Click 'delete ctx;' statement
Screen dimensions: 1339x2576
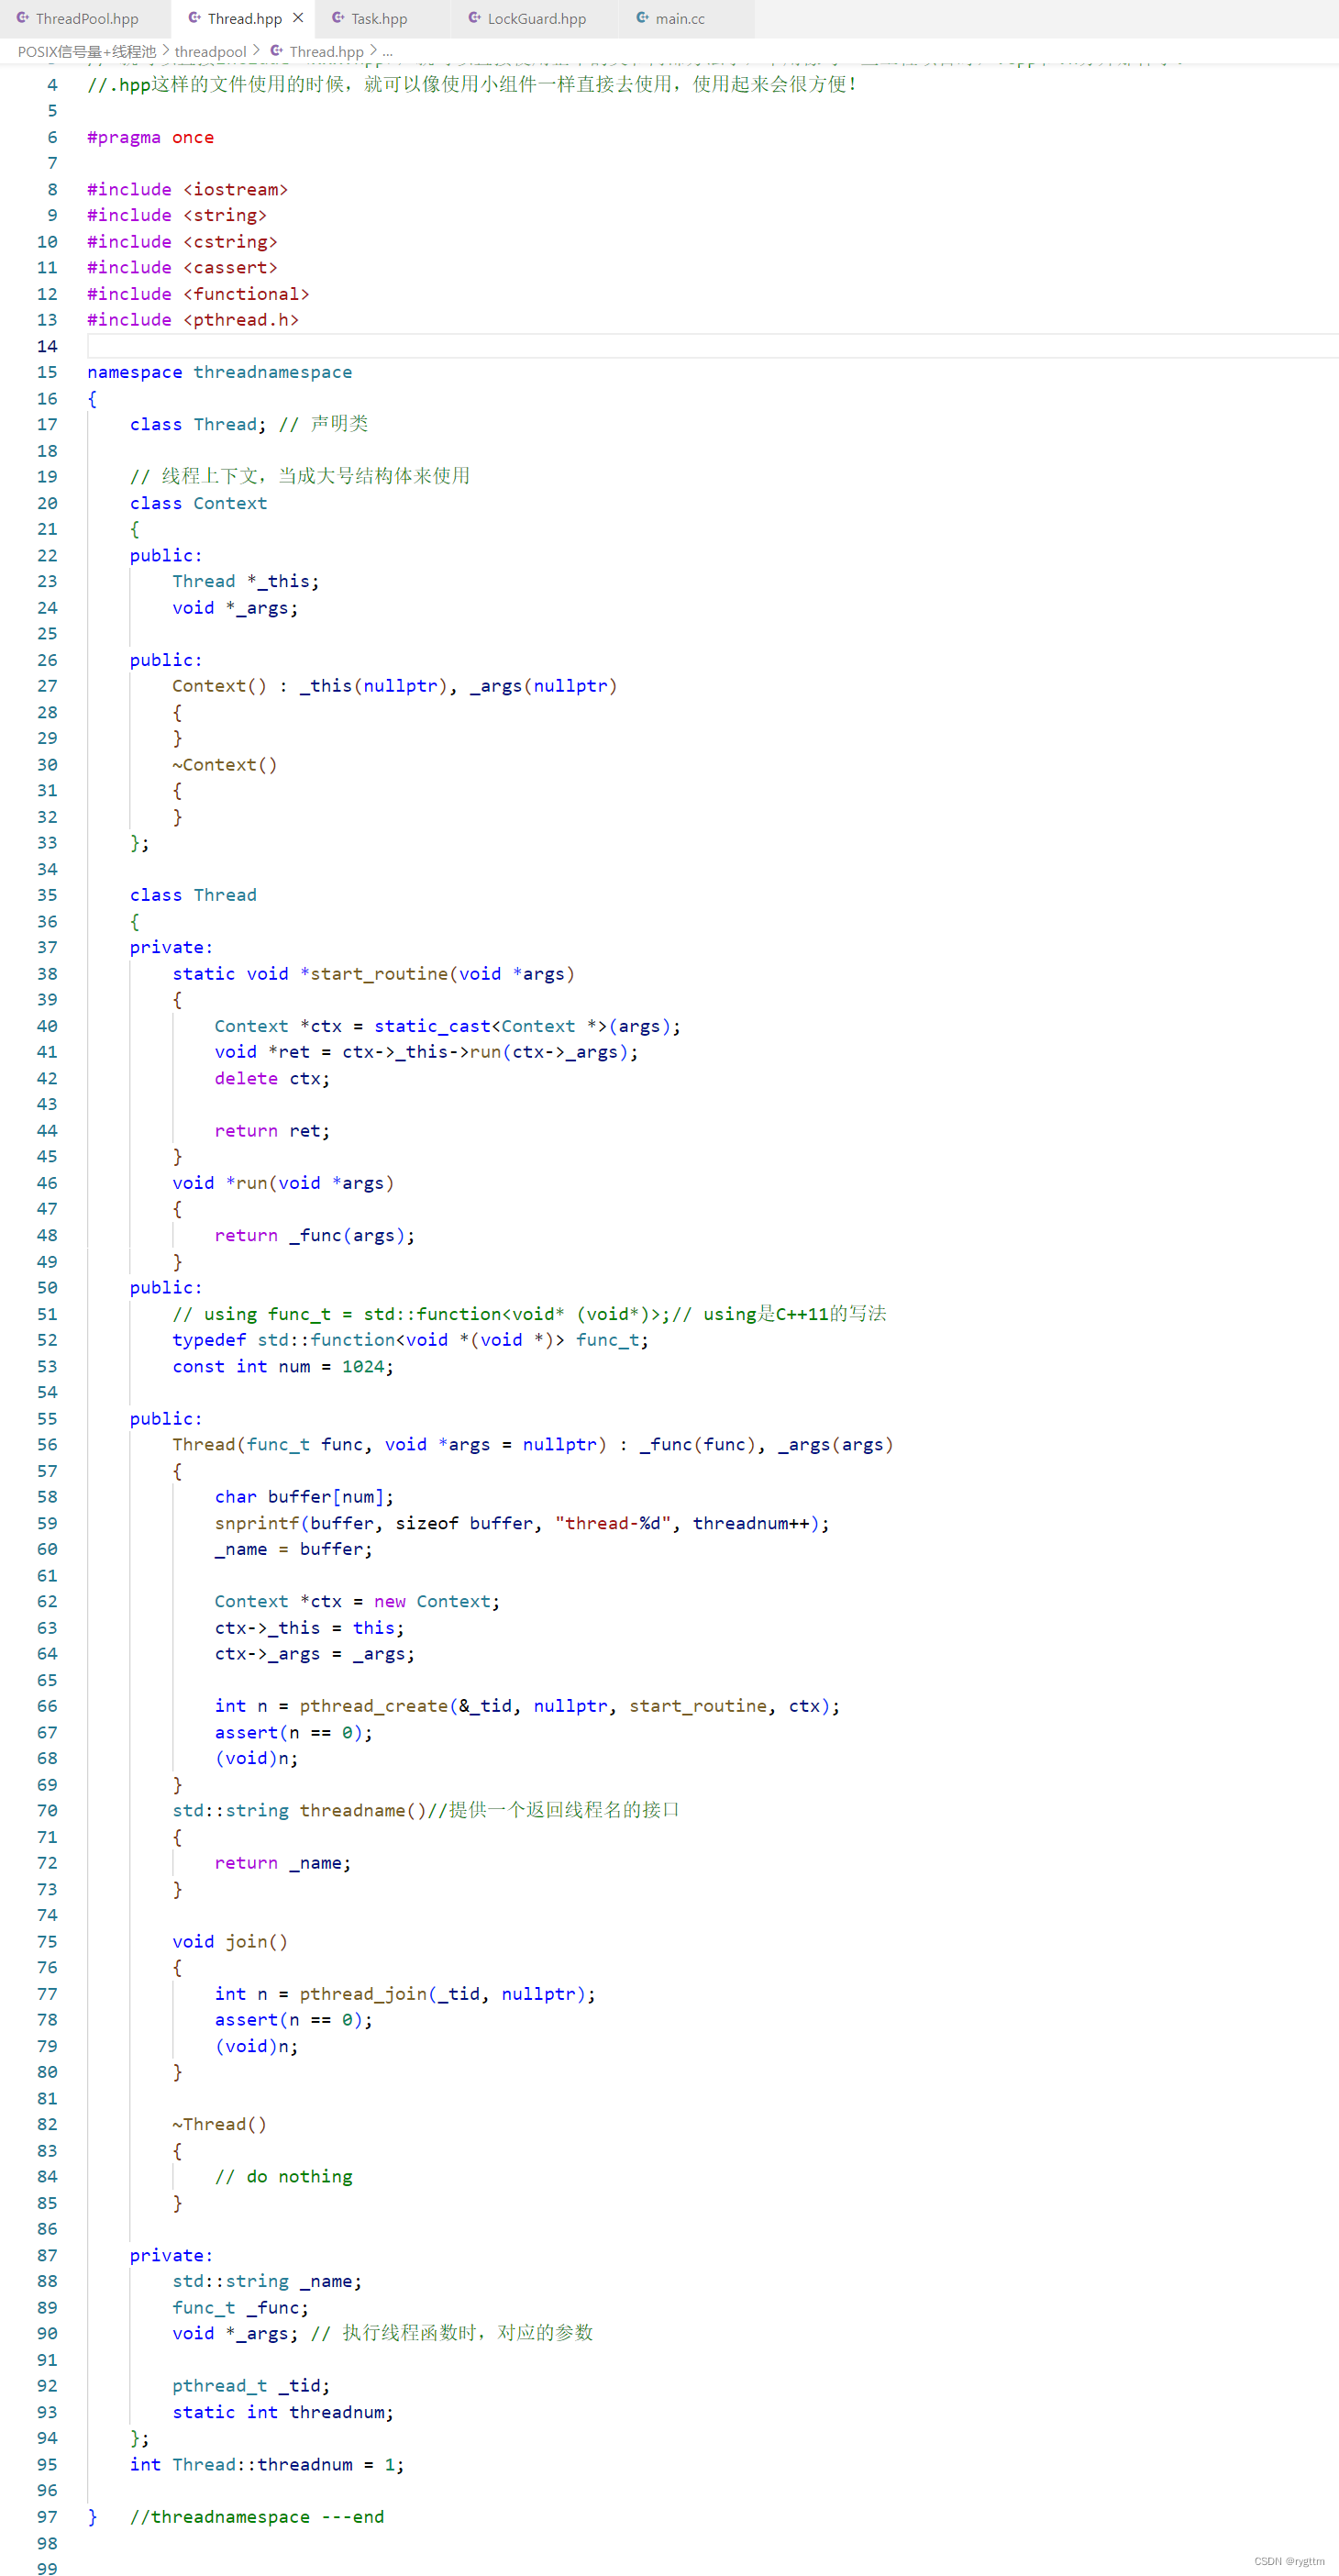tap(272, 1078)
